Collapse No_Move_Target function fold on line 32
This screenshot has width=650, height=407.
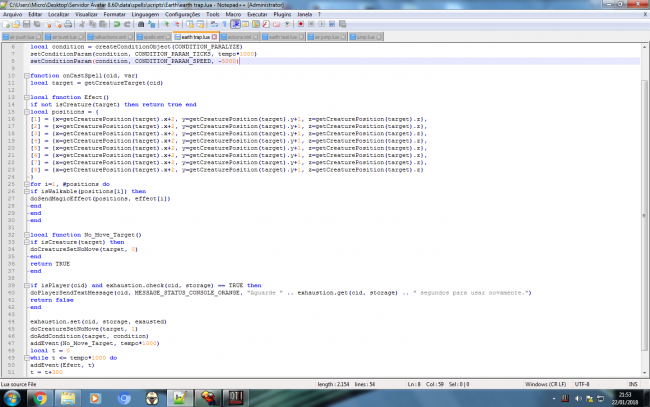point(27,235)
